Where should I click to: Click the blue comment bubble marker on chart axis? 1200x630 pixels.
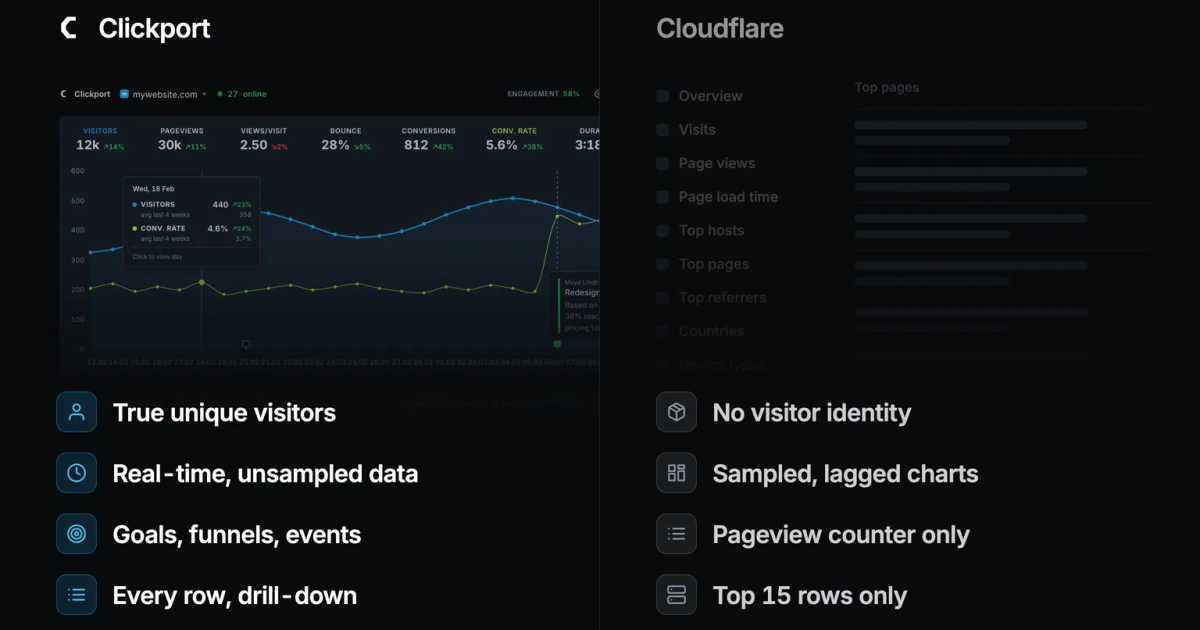[x=246, y=344]
